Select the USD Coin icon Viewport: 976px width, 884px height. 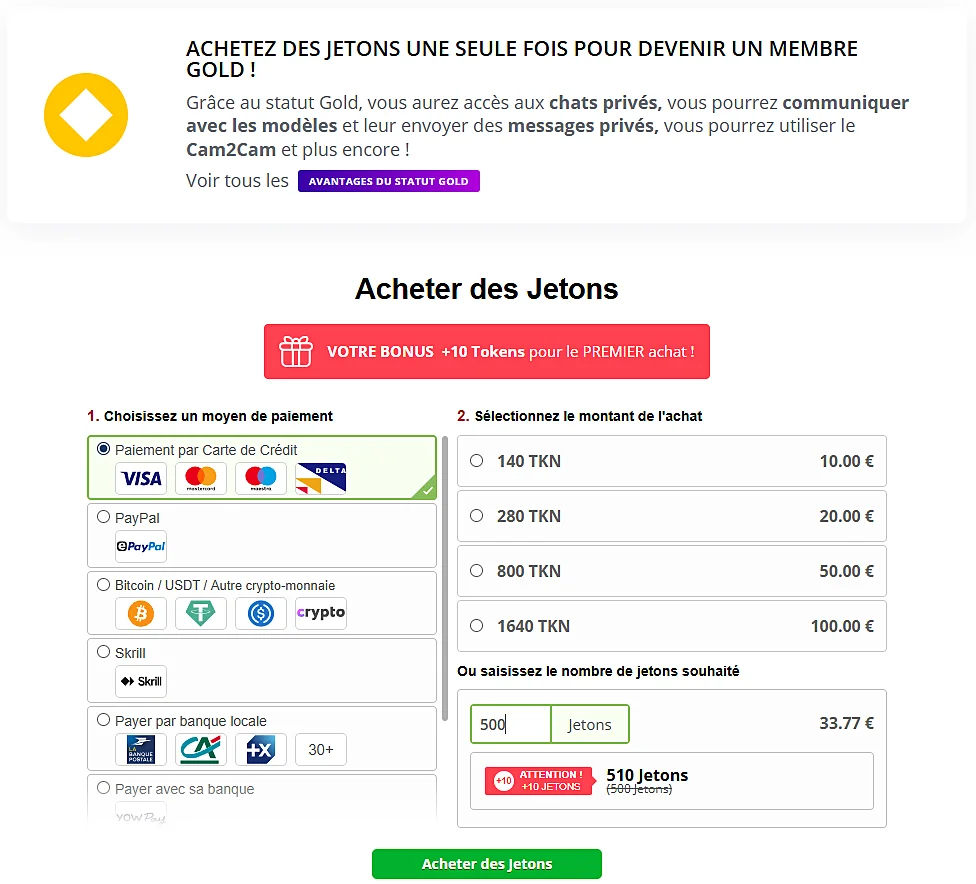point(260,613)
